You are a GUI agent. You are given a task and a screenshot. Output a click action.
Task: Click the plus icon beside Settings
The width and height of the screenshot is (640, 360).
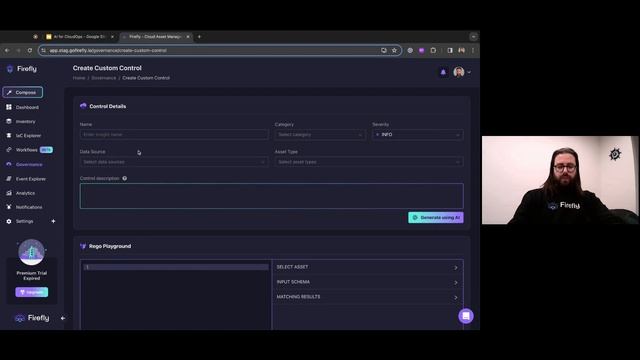click(x=53, y=221)
